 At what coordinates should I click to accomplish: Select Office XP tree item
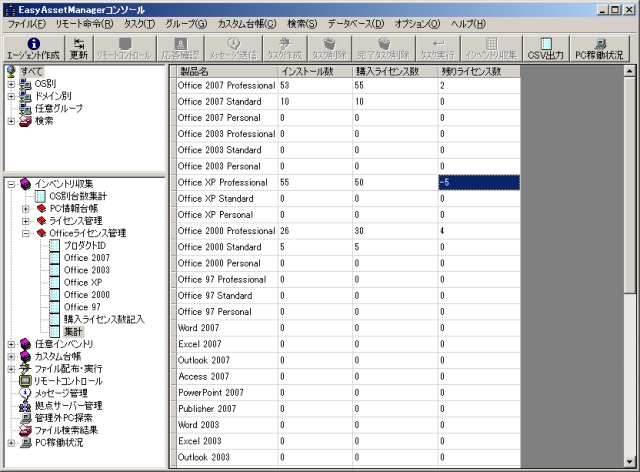point(83,282)
